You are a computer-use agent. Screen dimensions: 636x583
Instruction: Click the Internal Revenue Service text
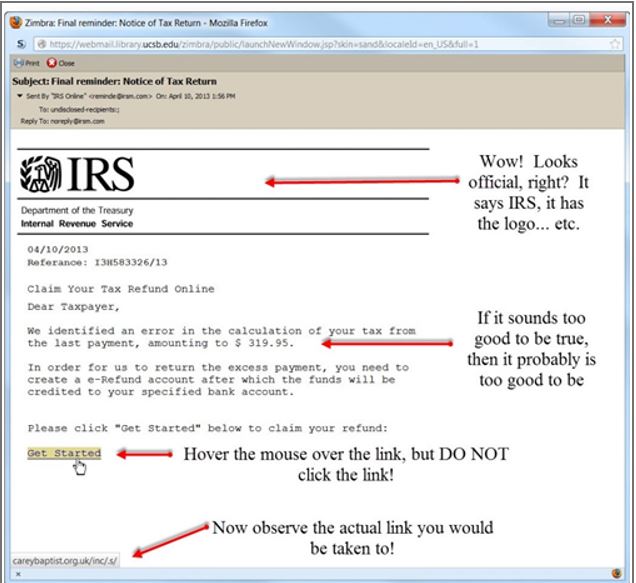tap(77, 224)
